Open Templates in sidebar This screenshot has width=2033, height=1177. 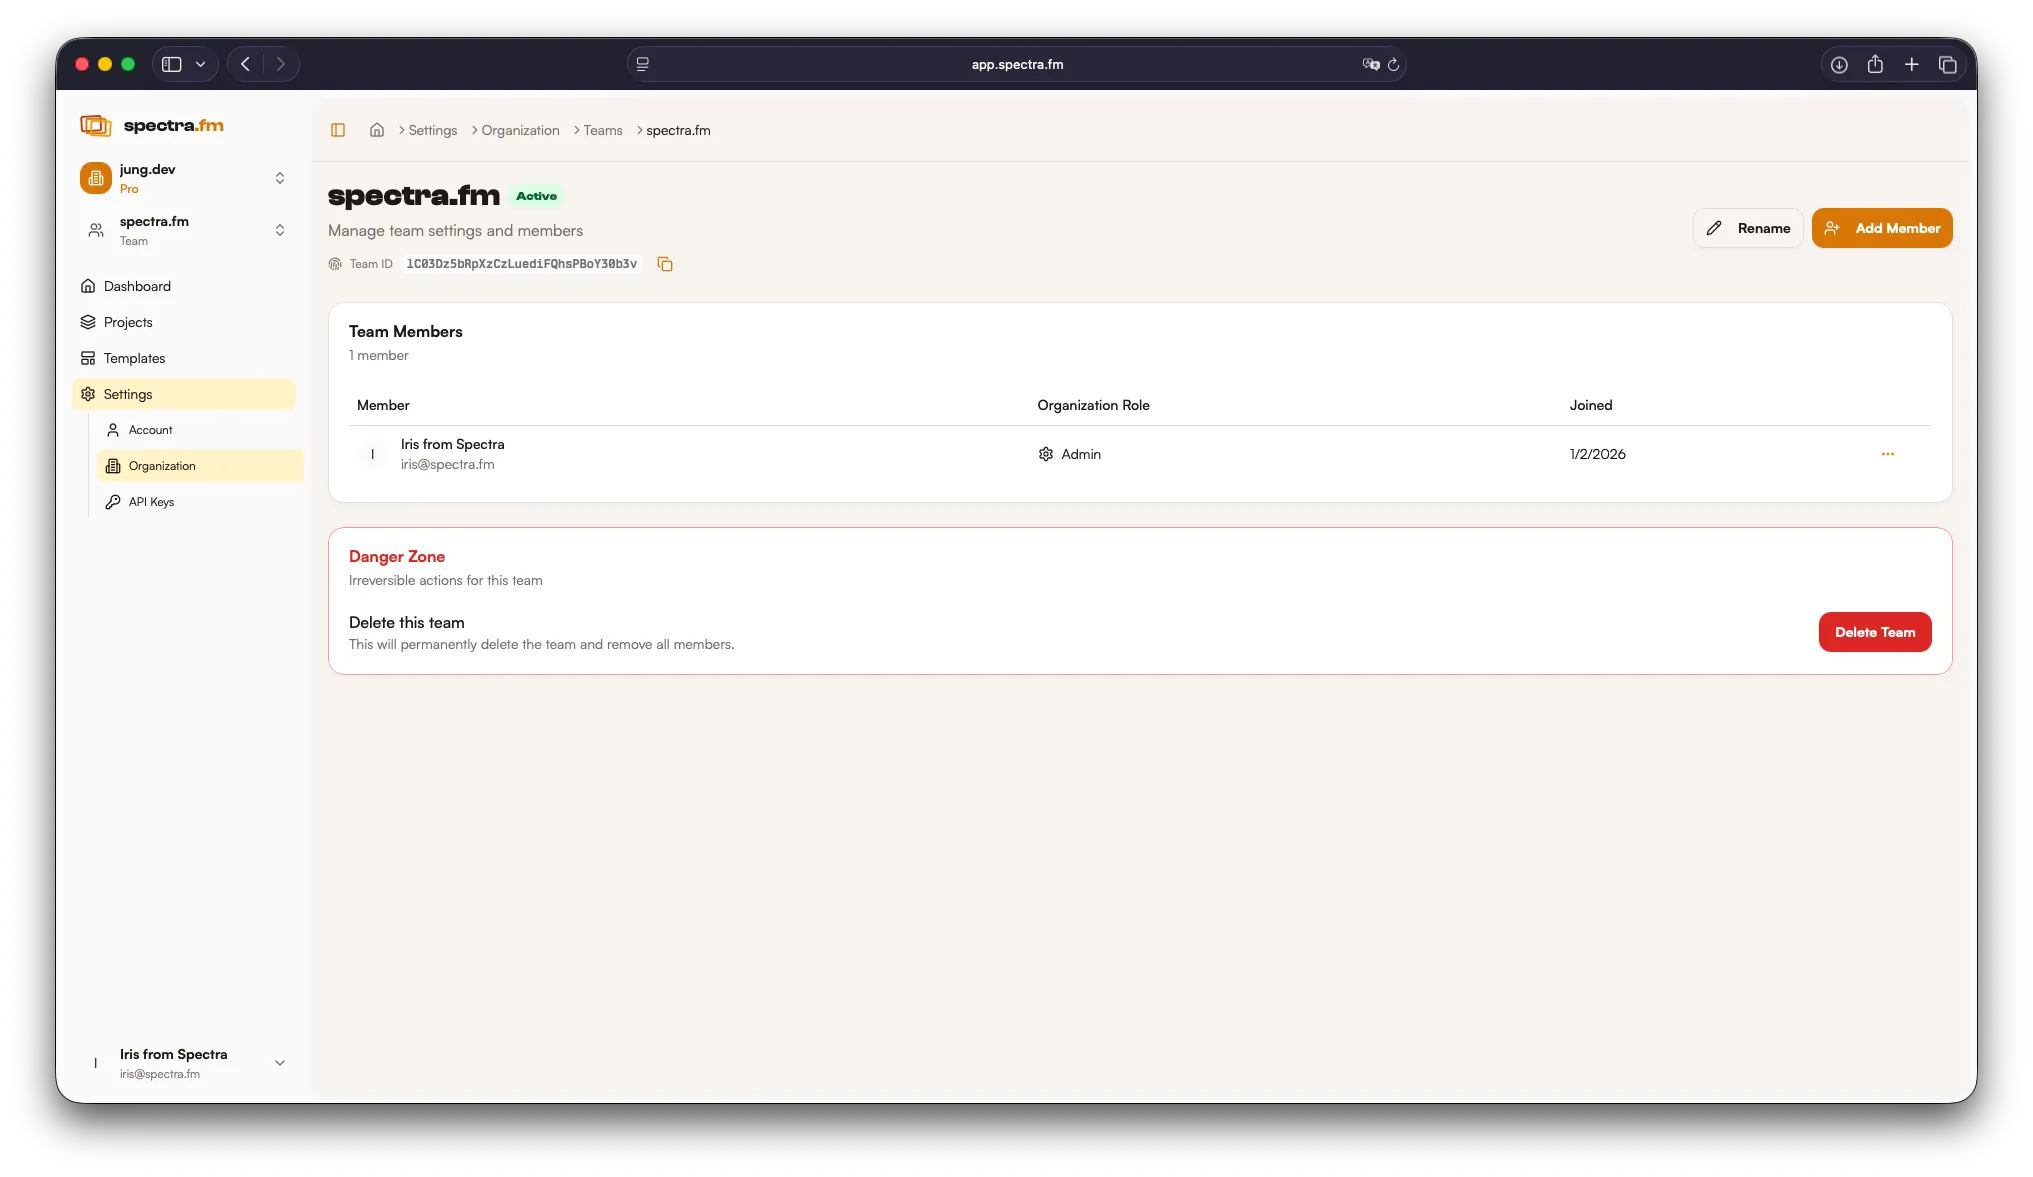pos(134,358)
